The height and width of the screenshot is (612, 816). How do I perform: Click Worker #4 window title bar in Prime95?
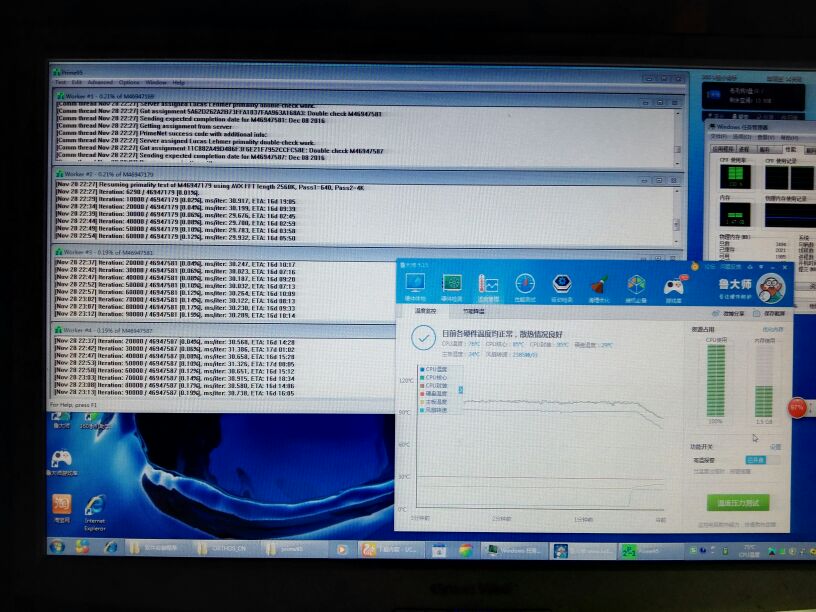click(x=224, y=330)
